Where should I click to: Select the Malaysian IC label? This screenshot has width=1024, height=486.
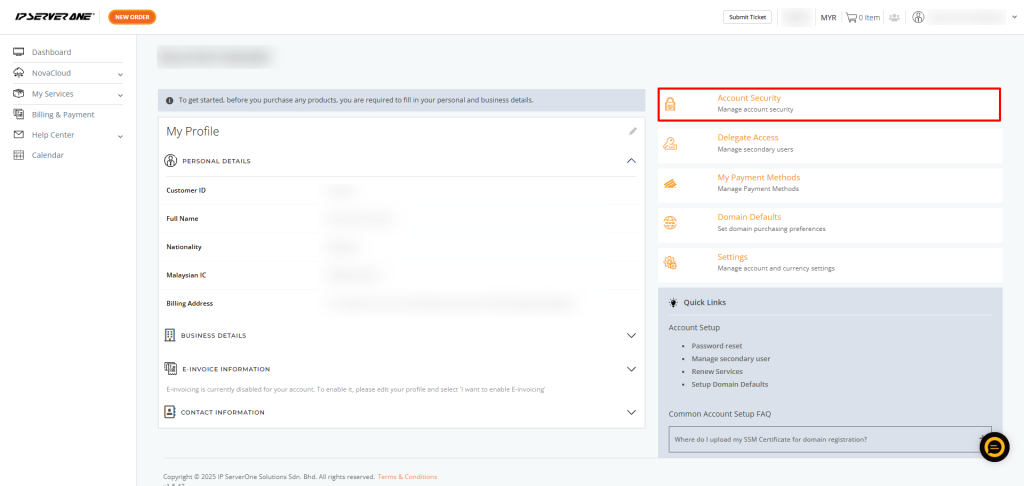(186, 275)
